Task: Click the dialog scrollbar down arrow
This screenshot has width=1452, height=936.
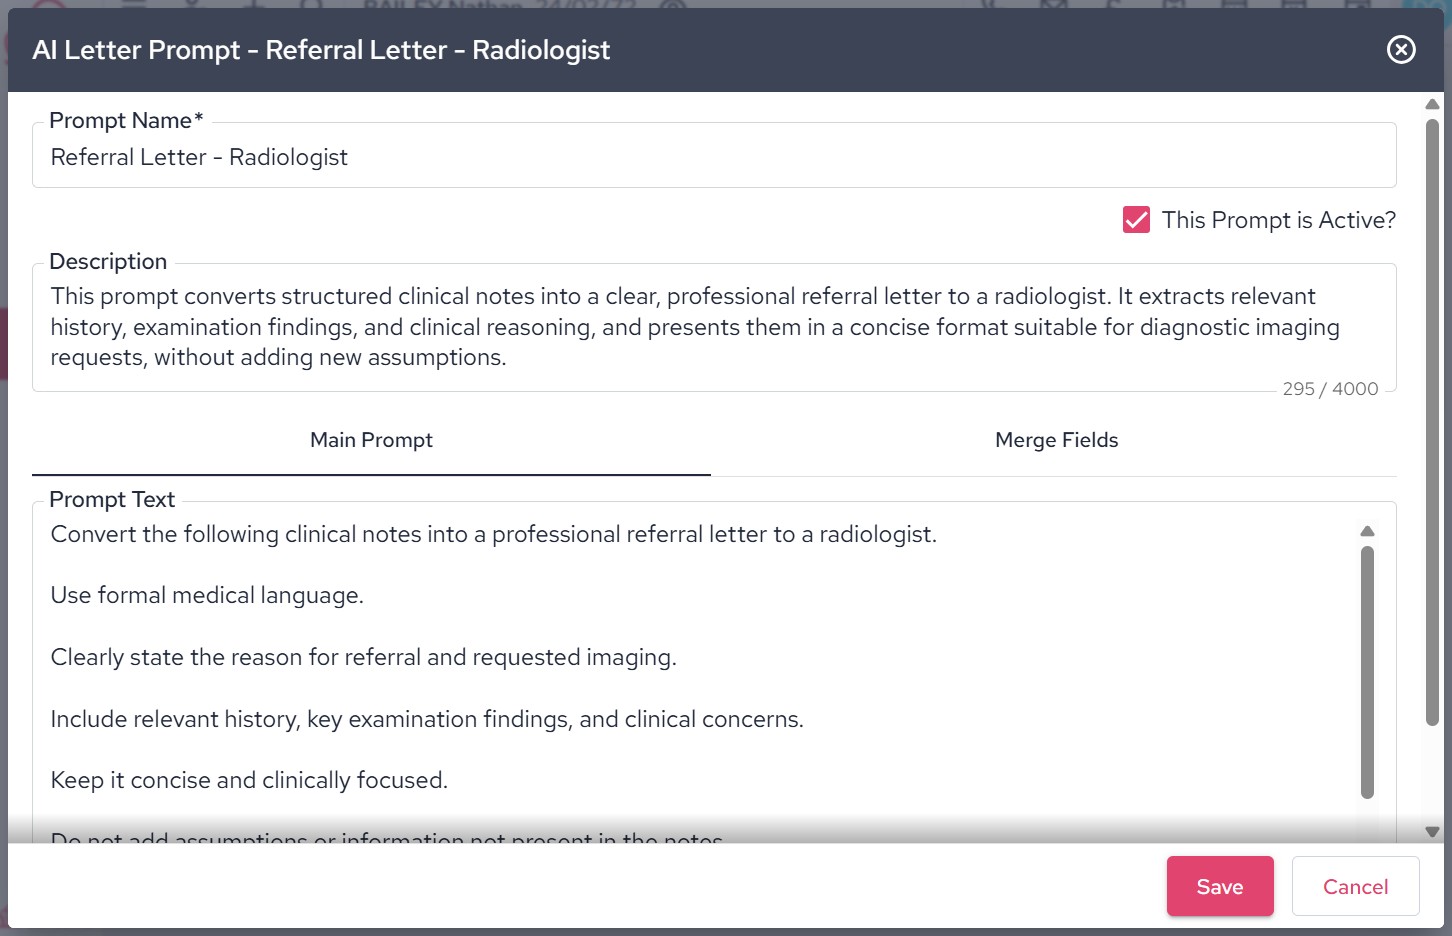Action: [x=1432, y=831]
